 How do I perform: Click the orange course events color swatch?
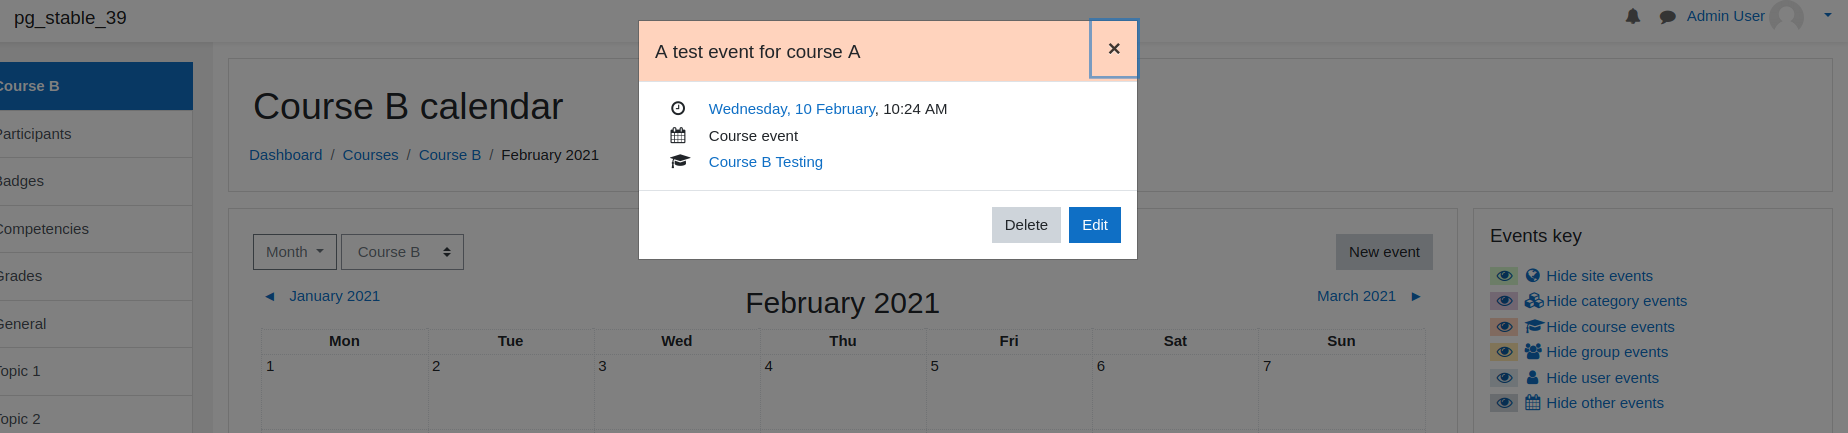[1504, 327]
